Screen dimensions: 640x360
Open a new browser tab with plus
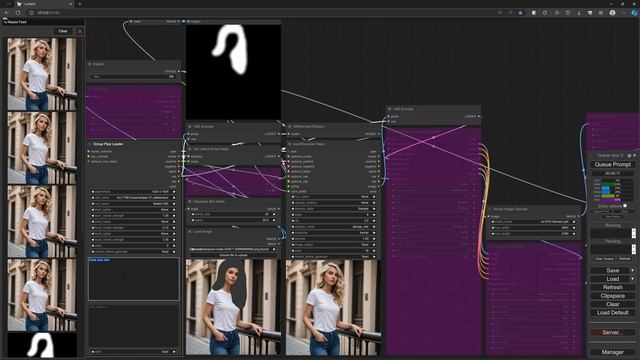pyautogui.click(x=80, y=4)
